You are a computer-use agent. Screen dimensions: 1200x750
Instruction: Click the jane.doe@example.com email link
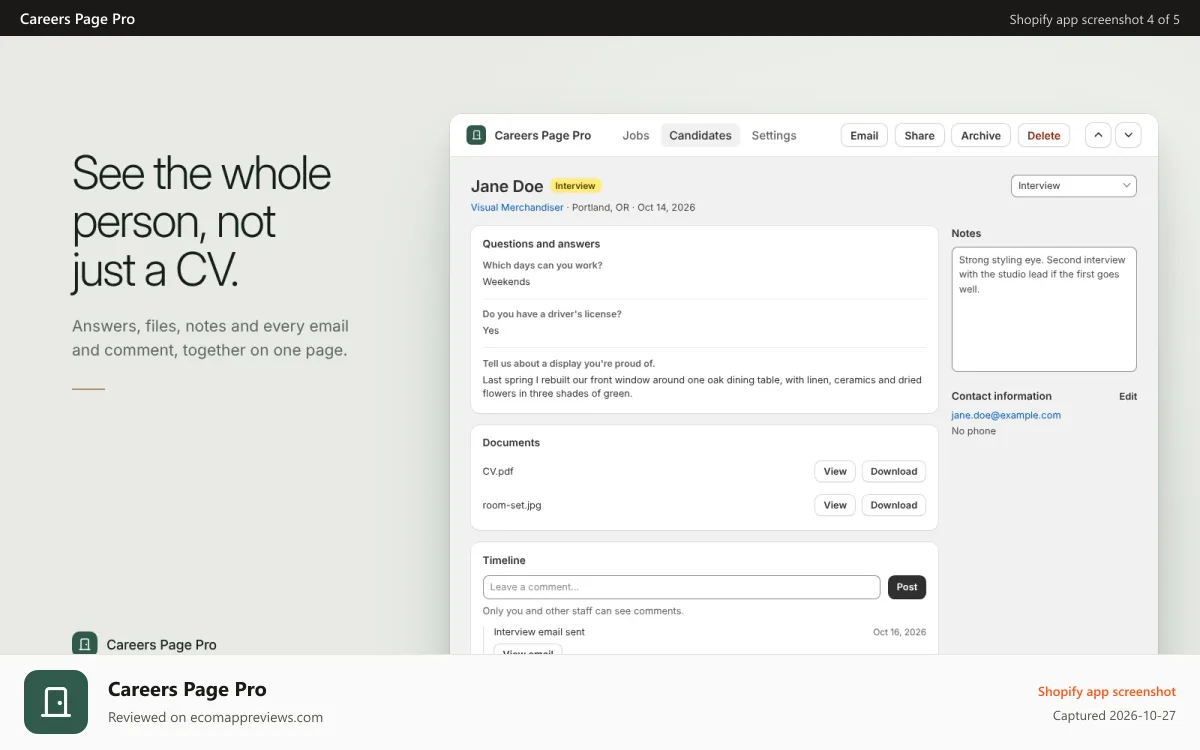1006,415
